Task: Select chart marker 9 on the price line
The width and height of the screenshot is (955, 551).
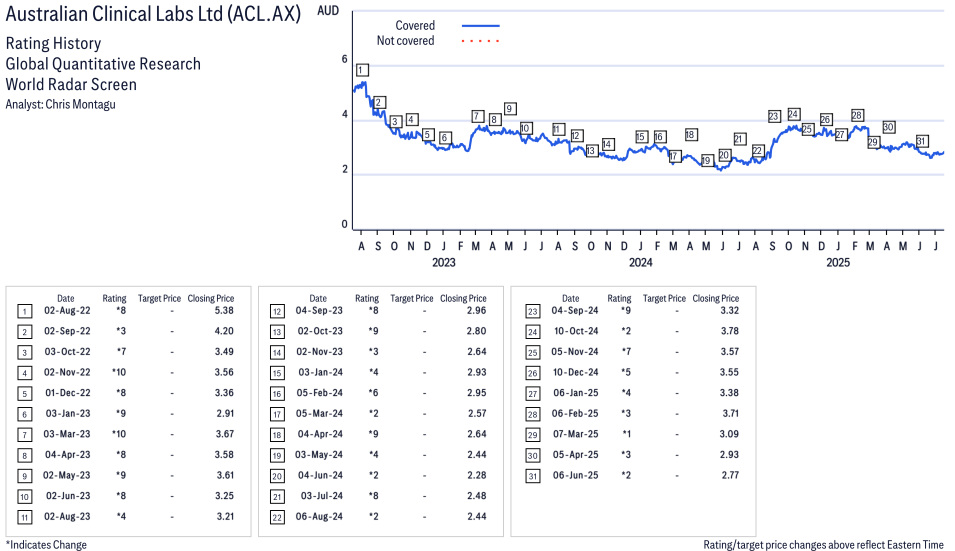Action: (510, 109)
